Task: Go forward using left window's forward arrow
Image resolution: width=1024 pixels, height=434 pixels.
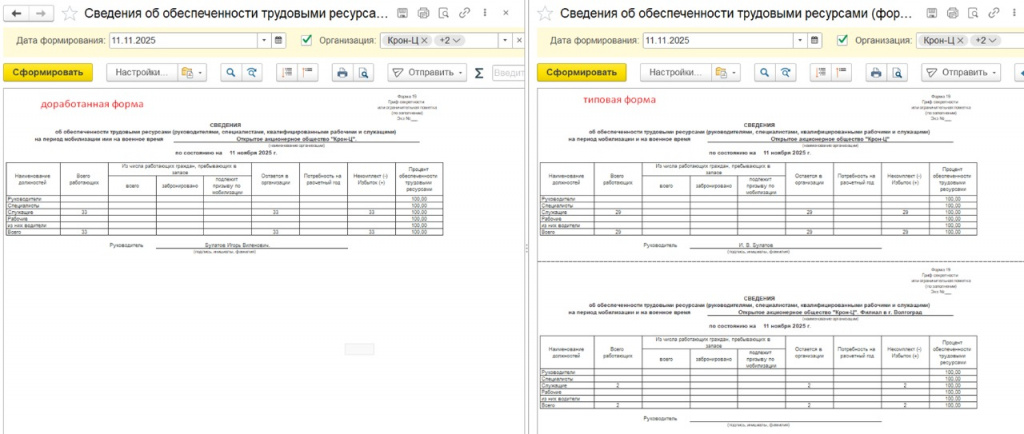Action: click(x=40, y=13)
